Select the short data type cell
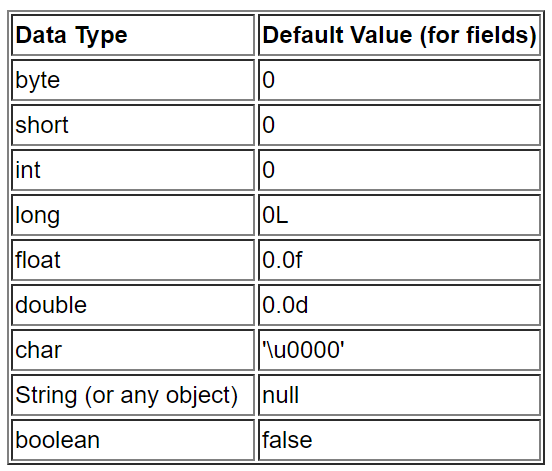The width and height of the screenshot is (552, 471). coord(133,125)
